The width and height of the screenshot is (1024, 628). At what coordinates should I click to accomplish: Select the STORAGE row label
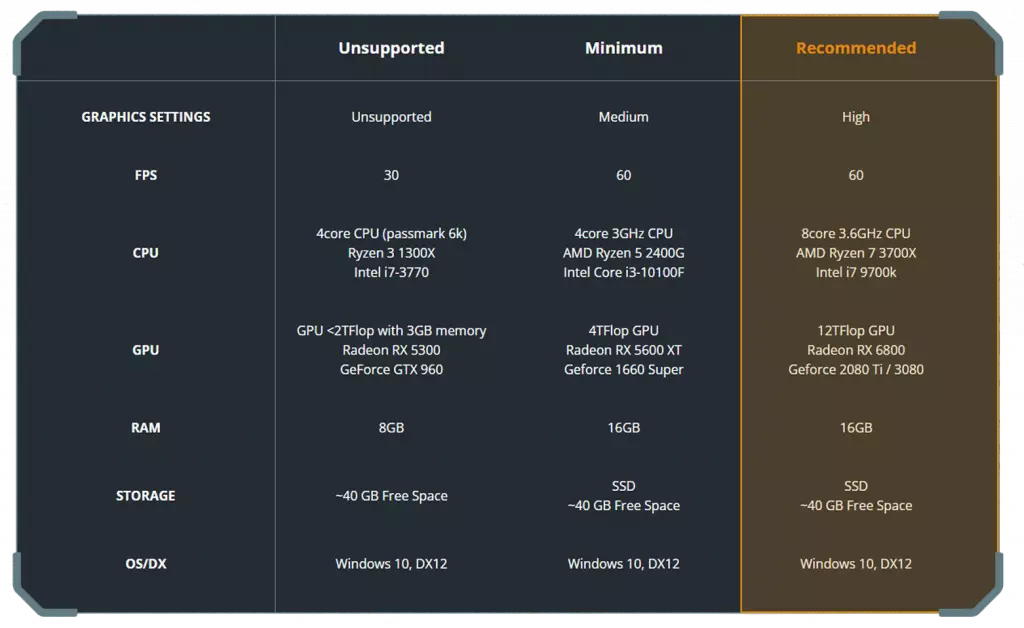(x=146, y=495)
